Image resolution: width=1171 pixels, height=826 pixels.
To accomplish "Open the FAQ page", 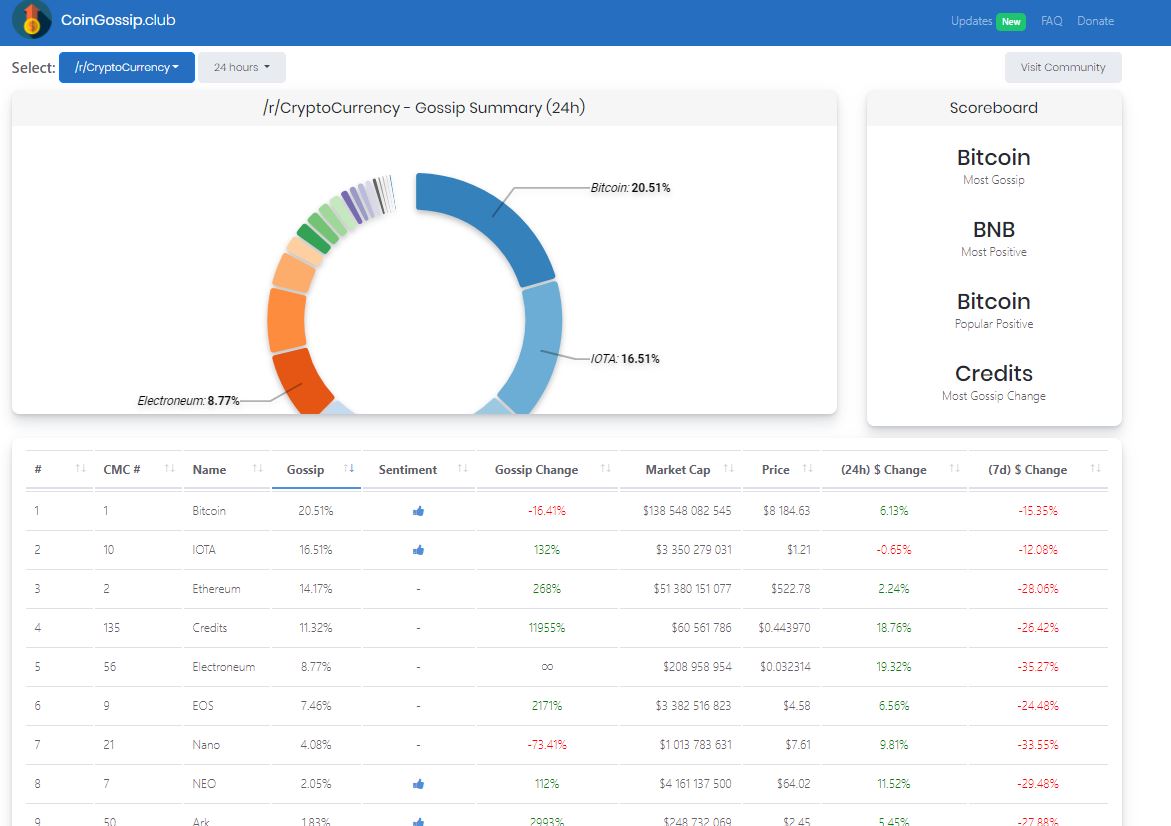I will point(1052,21).
